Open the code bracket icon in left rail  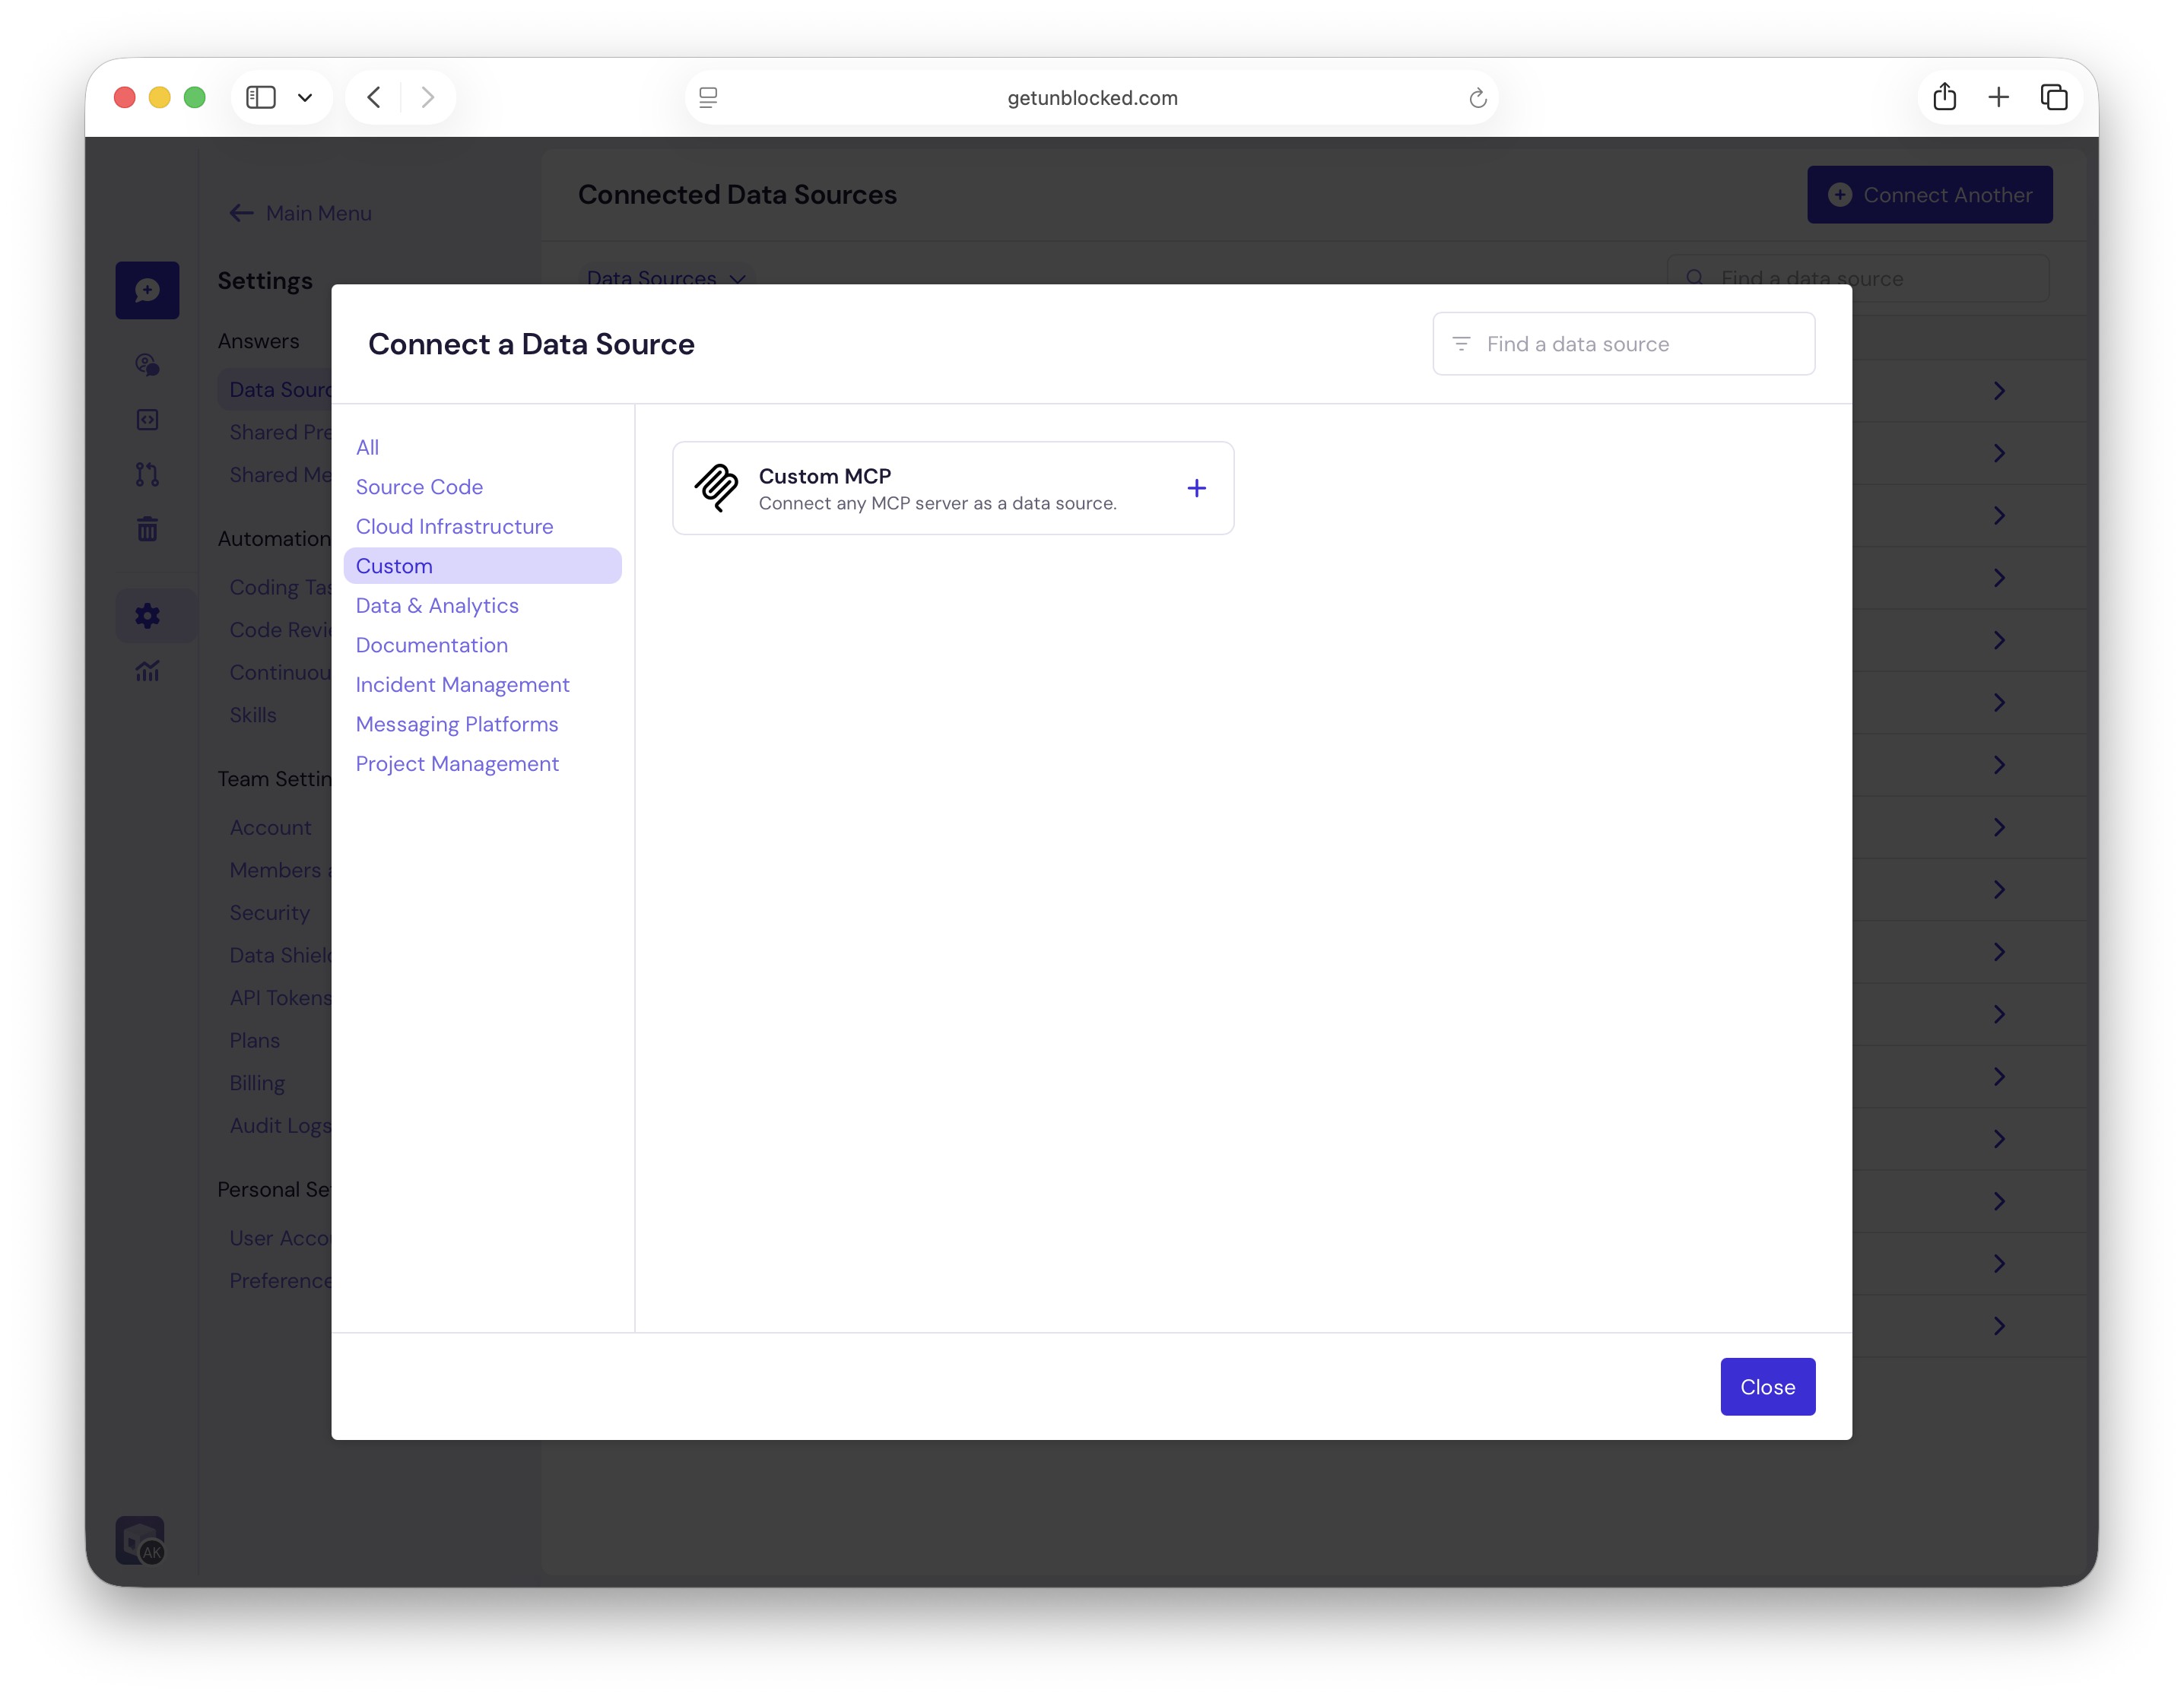[x=147, y=420]
